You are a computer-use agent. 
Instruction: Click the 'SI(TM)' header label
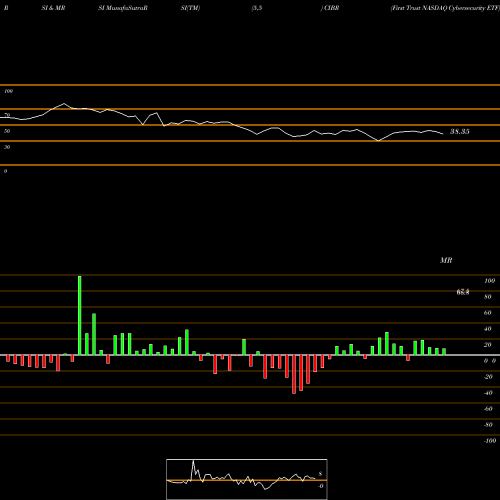tap(190, 8)
